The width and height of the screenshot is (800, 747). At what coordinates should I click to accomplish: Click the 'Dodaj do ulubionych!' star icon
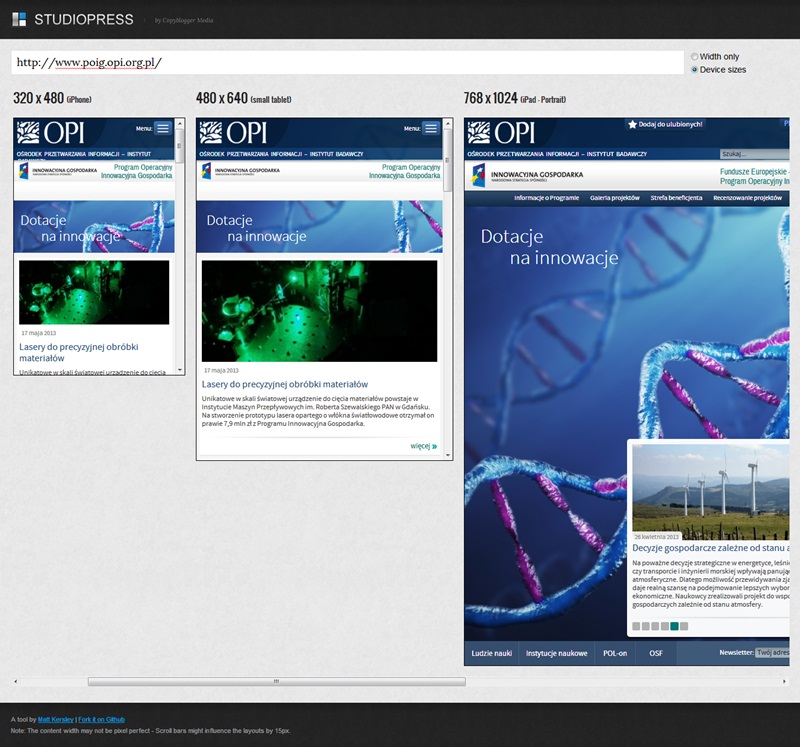coord(632,124)
